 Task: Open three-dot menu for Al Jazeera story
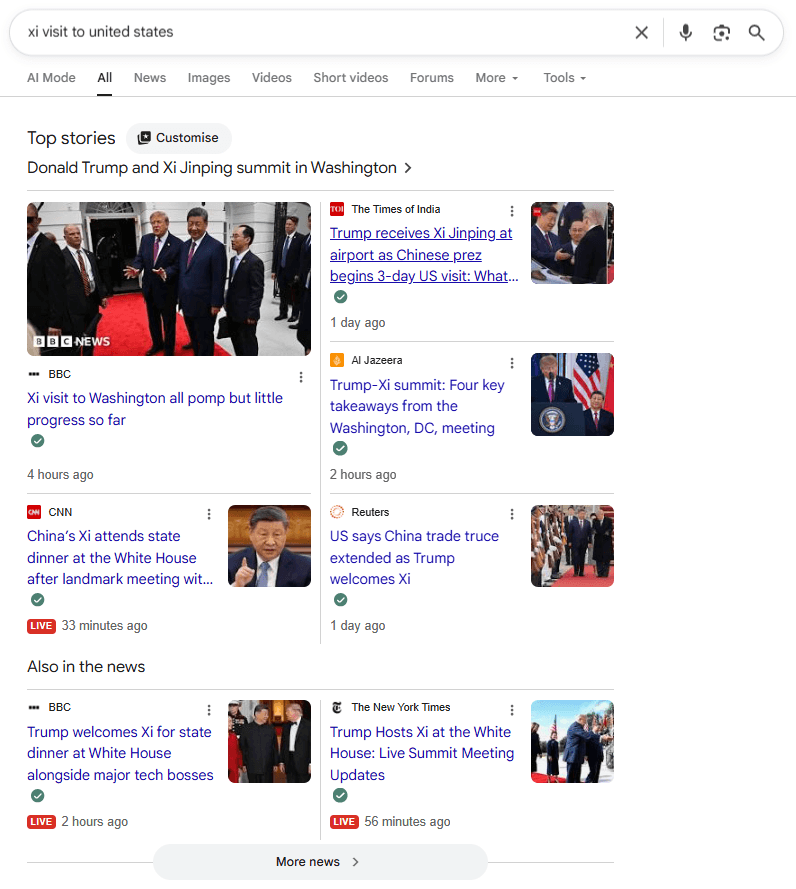click(512, 363)
